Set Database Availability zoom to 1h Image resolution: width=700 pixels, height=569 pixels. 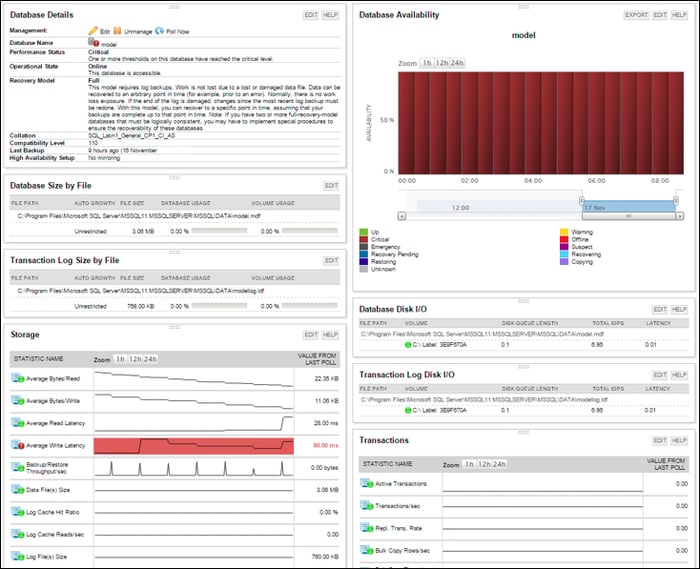427,63
